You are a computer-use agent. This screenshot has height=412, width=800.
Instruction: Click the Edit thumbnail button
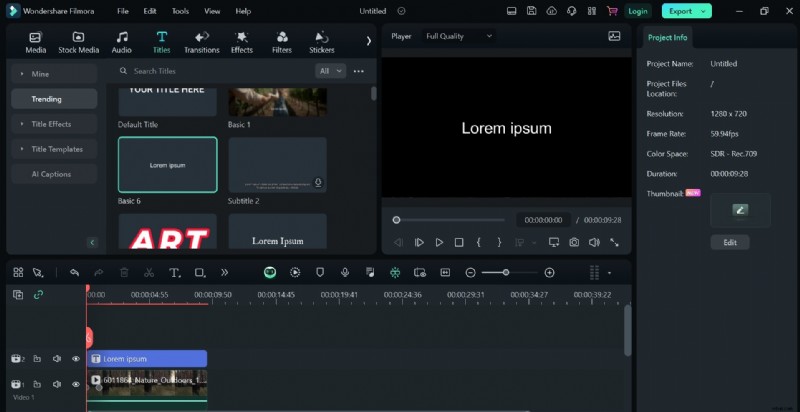click(730, 242)
